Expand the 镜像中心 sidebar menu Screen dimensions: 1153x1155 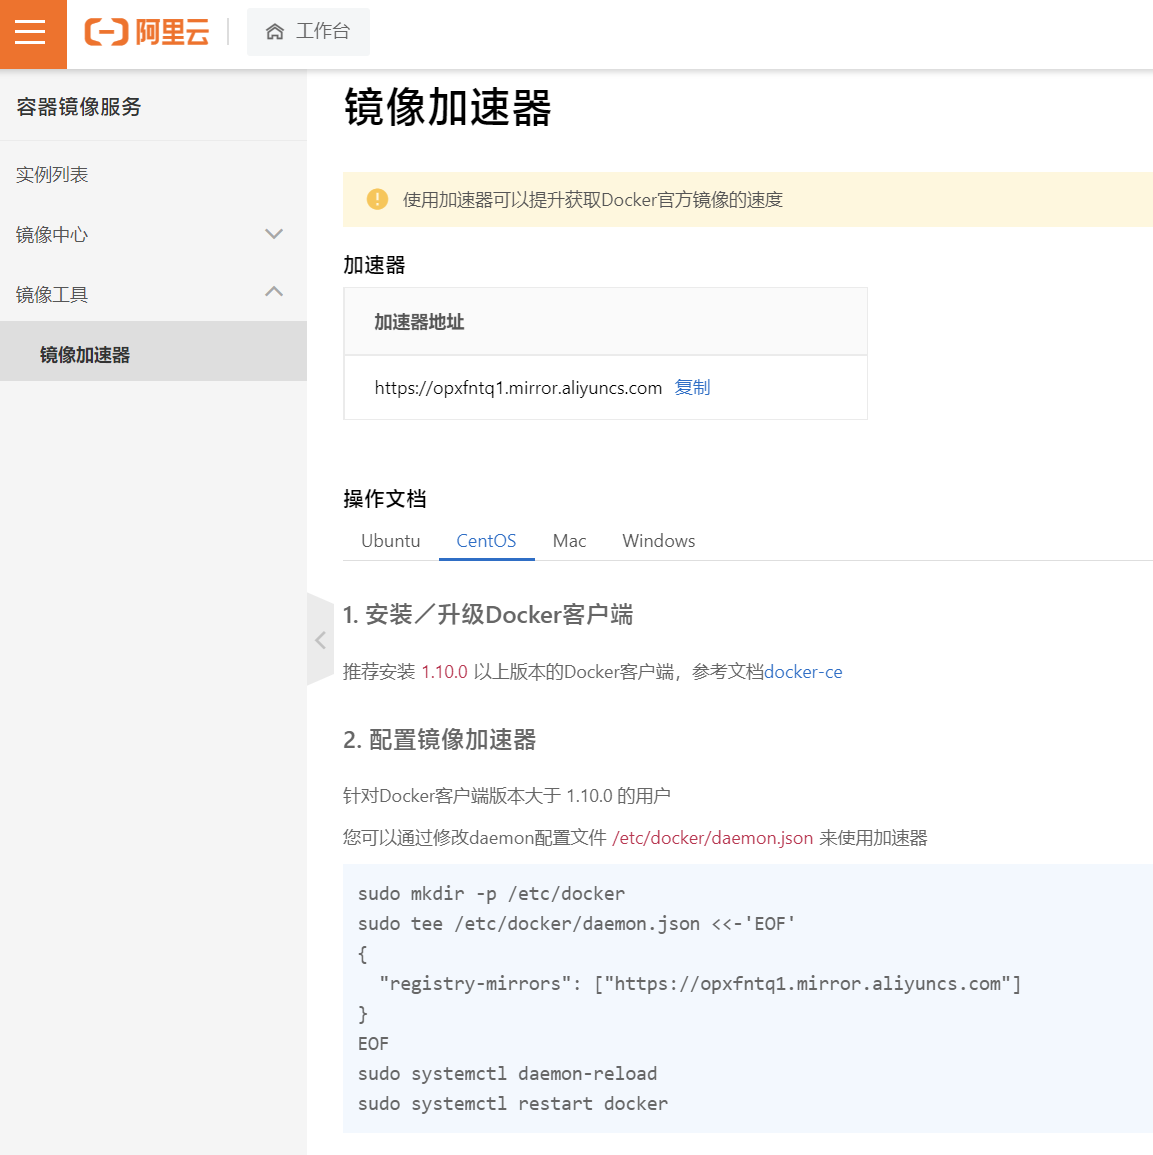153,234
